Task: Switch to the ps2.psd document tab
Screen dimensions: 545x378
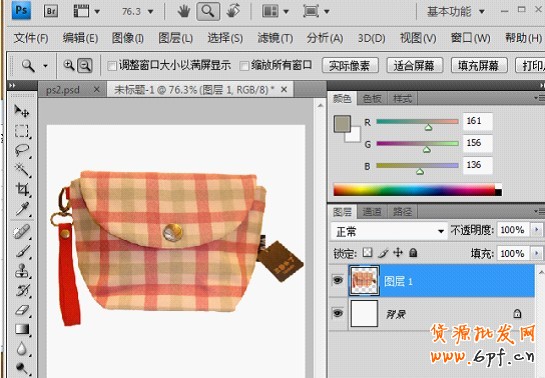Action: tap(63, 90)
